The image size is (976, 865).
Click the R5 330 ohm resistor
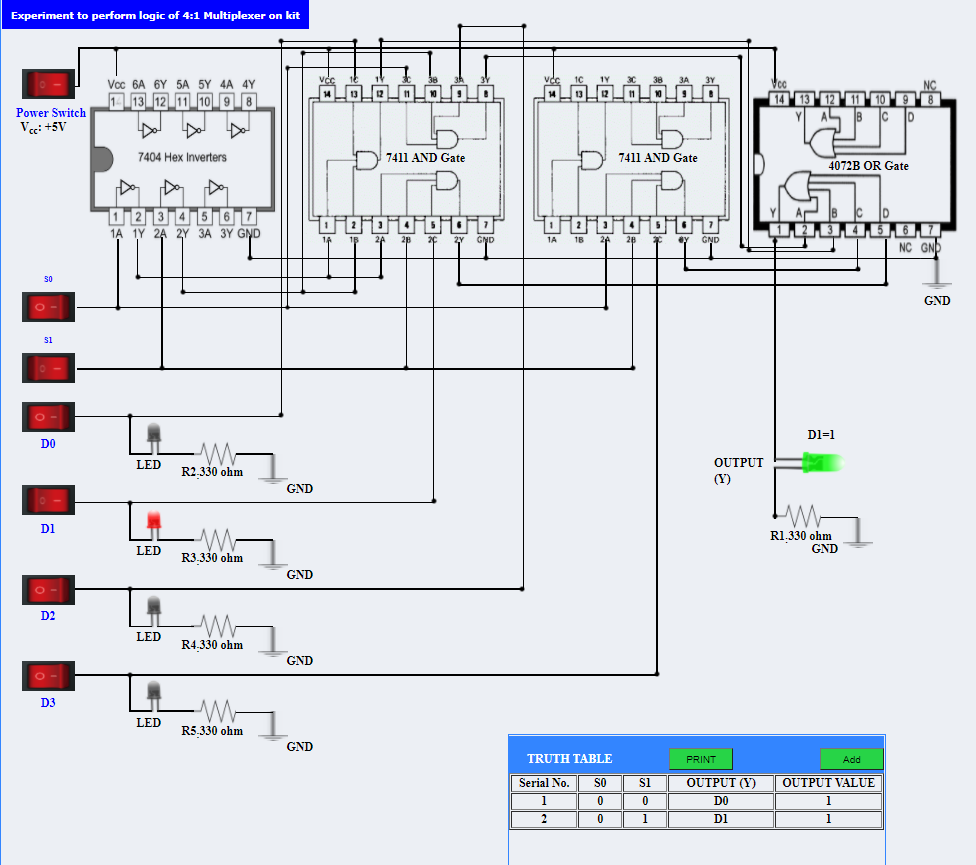tap(218, 711)
